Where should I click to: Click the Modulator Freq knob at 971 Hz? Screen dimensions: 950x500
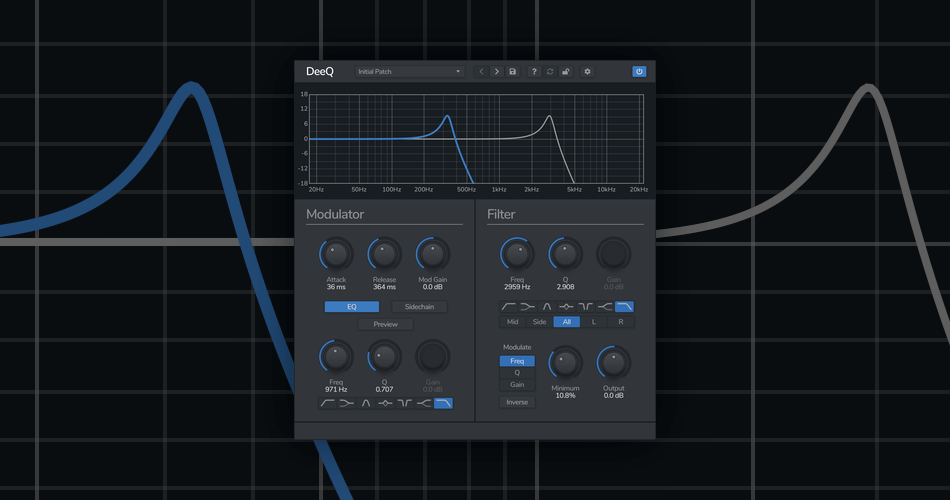(x=336, y=357)
